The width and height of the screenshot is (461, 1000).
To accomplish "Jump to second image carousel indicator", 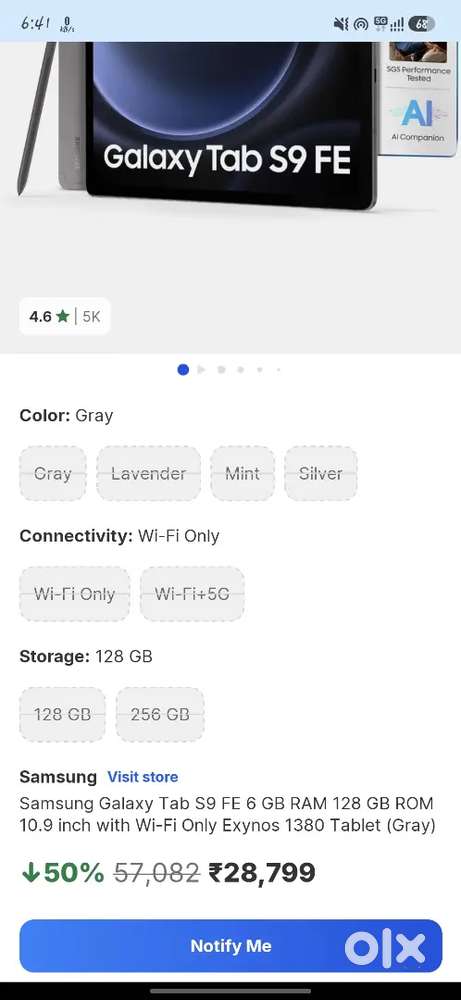I will click(x=201, y=369).
